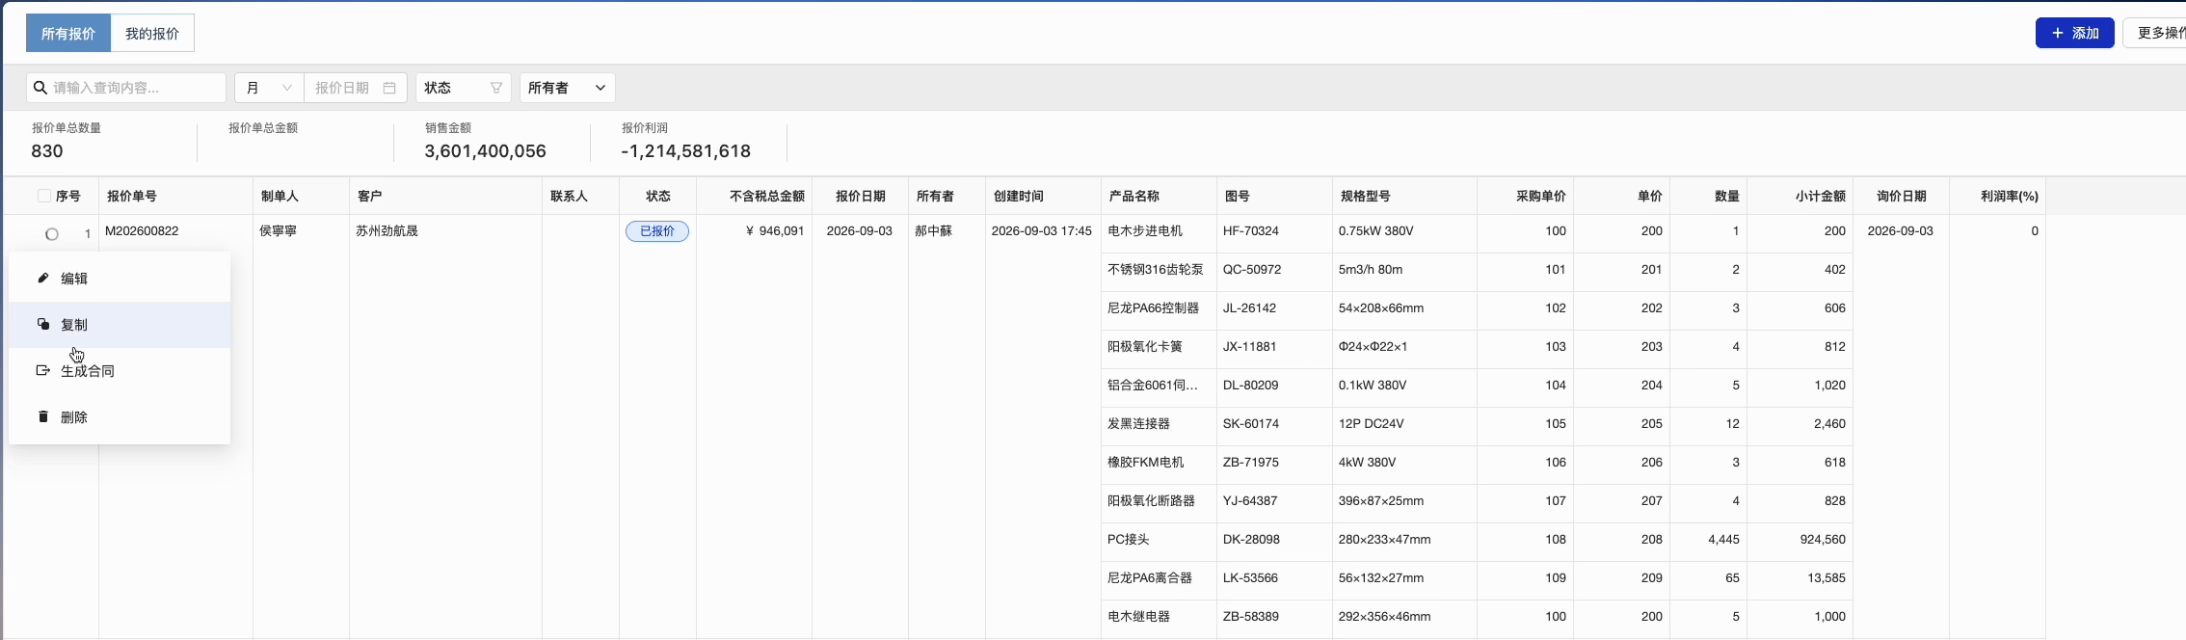Focus the 请输入查询内容 search field

126,88
